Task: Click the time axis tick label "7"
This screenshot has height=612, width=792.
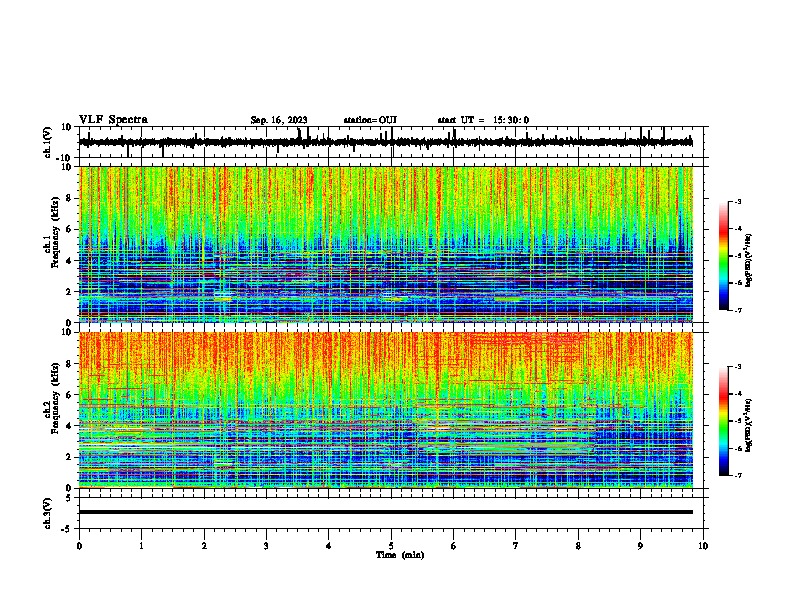Action: tap(516, 546)
